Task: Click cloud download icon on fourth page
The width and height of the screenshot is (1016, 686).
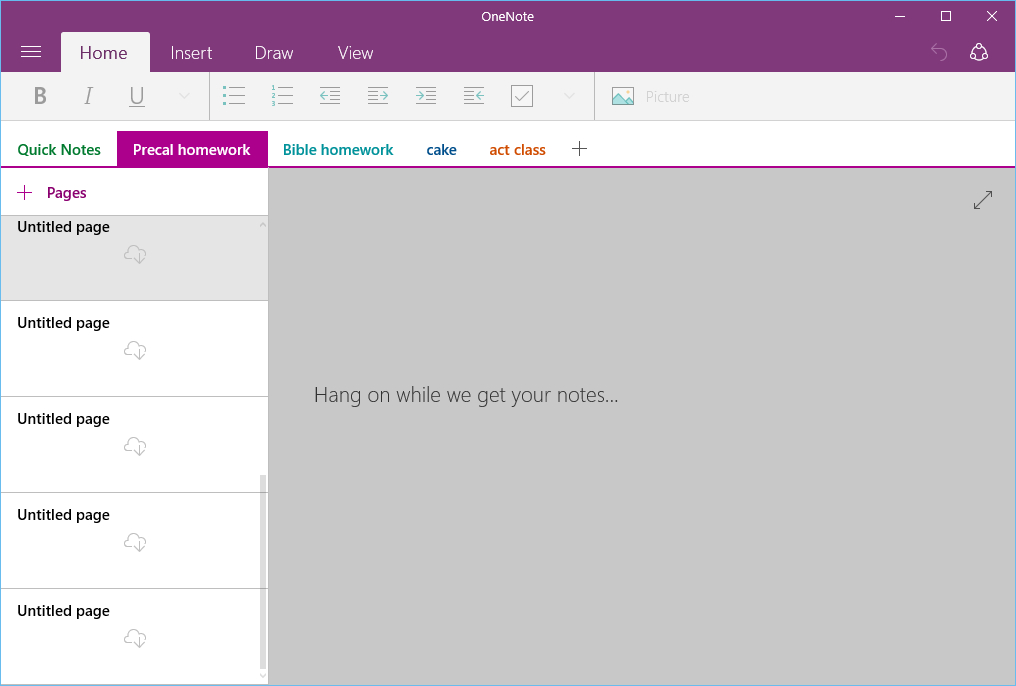Action: coord(135,542)
